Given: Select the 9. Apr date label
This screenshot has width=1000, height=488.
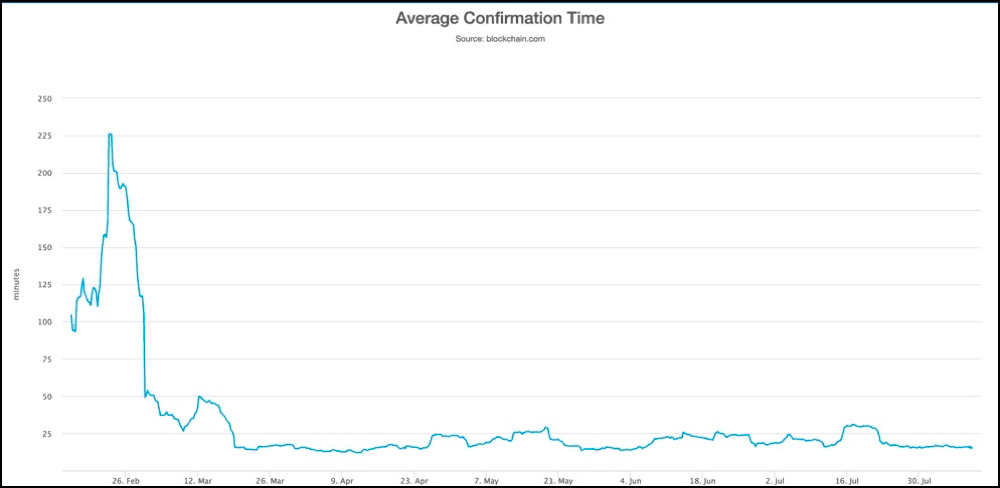Looking at the screenshot, I should pyautogui.click(x=342, y=478).
